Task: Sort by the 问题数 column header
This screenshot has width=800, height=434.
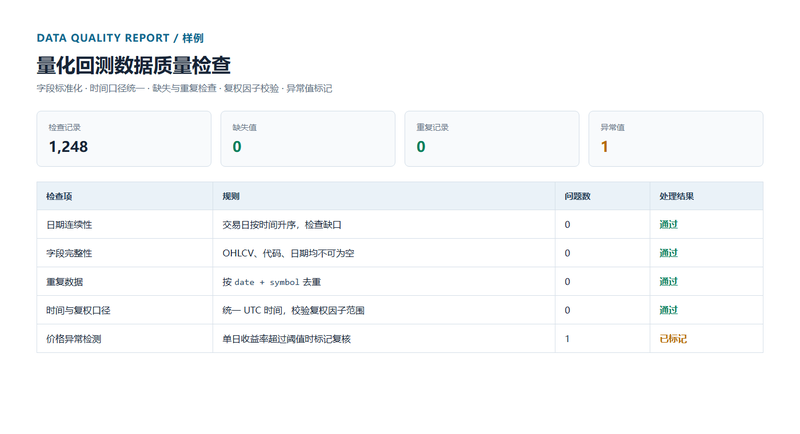Action: coord(577,196)
